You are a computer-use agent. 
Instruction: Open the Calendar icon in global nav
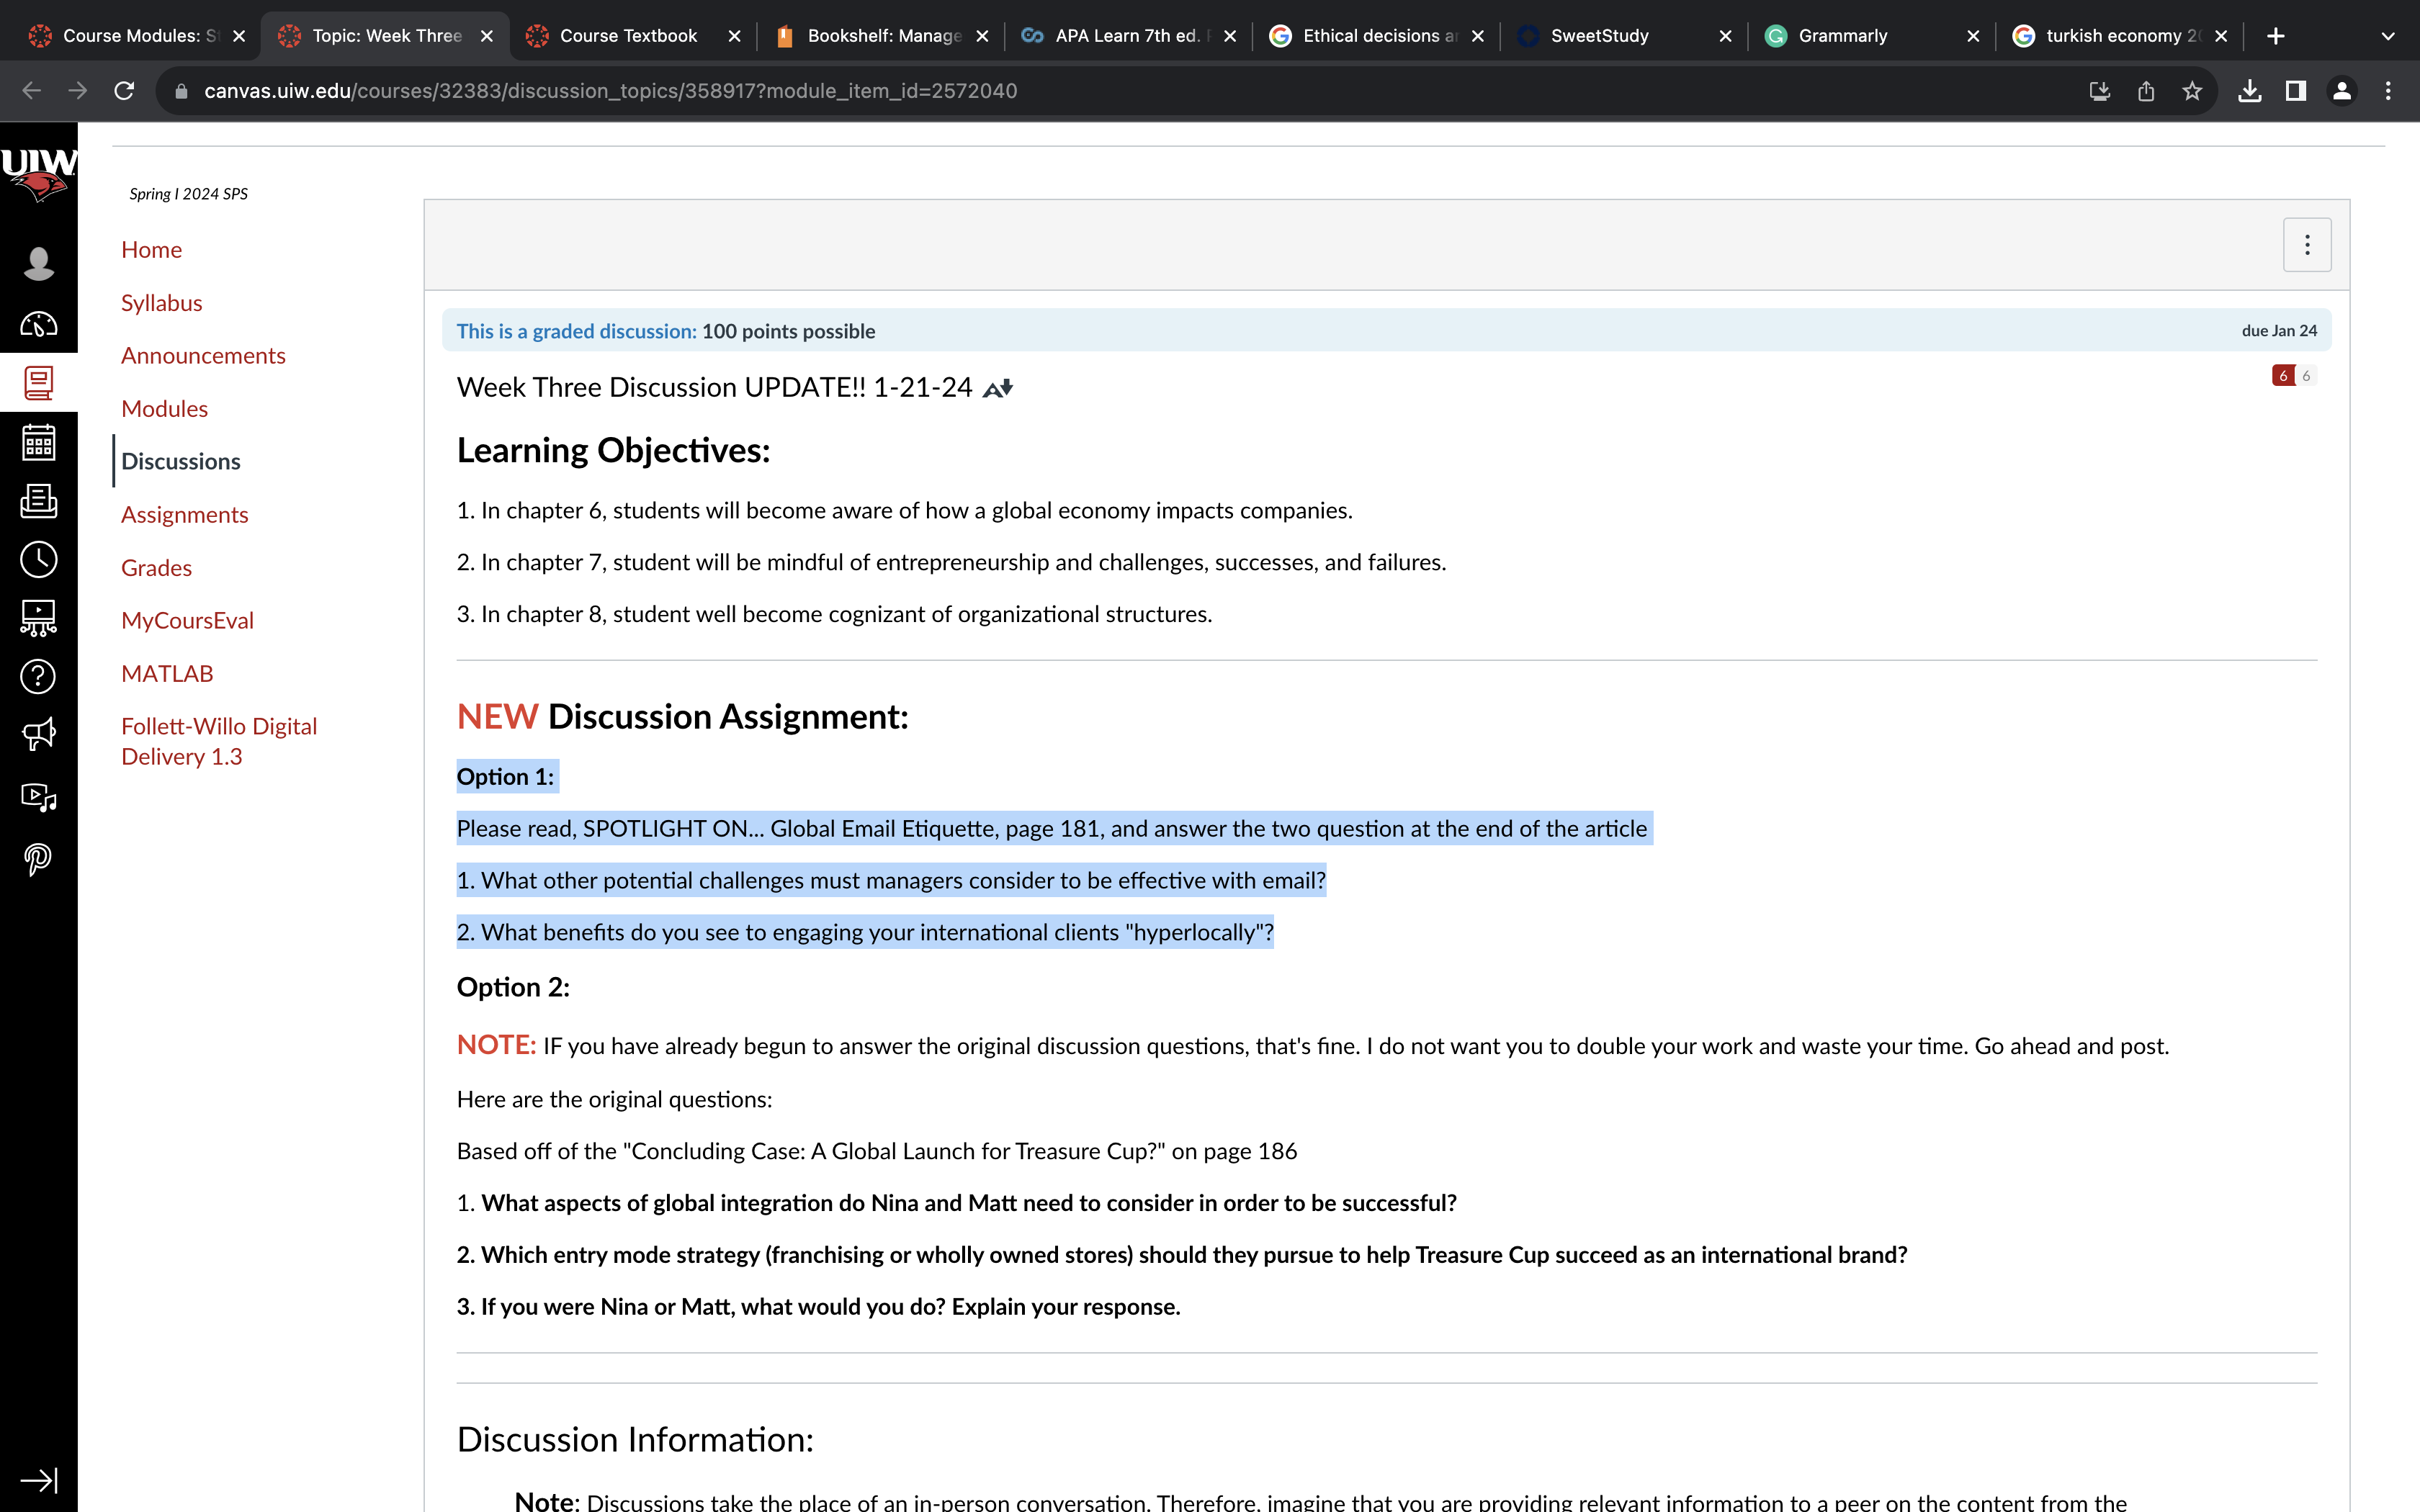(38, 441)
